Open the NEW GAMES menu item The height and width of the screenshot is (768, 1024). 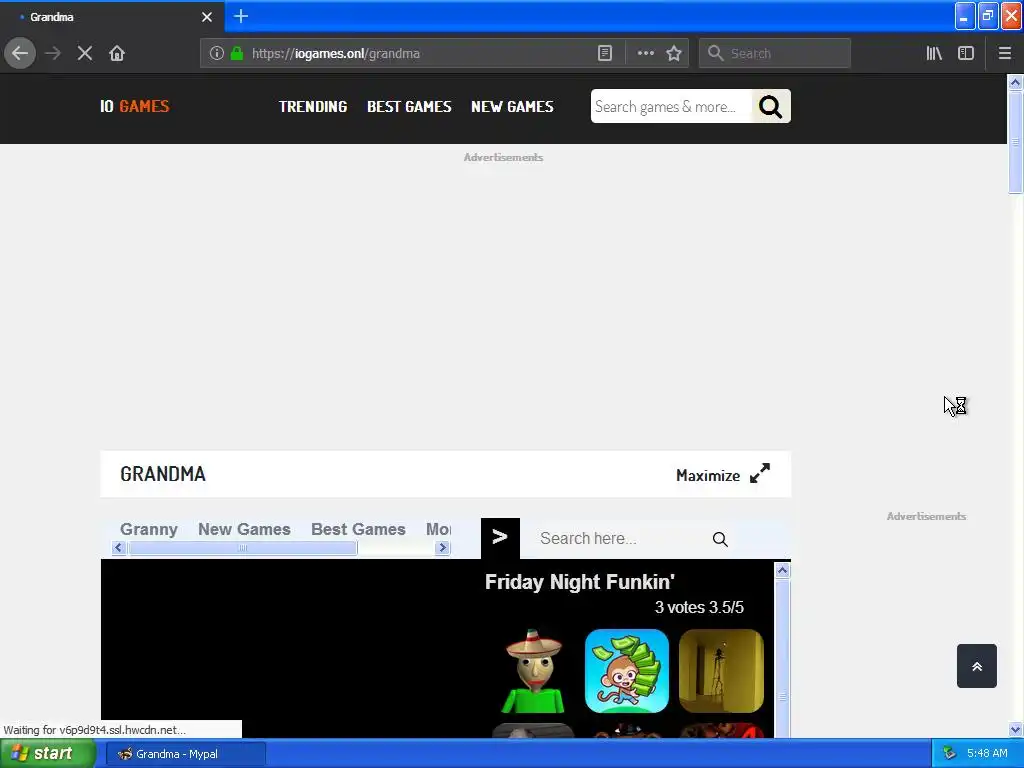coord(513,106)
